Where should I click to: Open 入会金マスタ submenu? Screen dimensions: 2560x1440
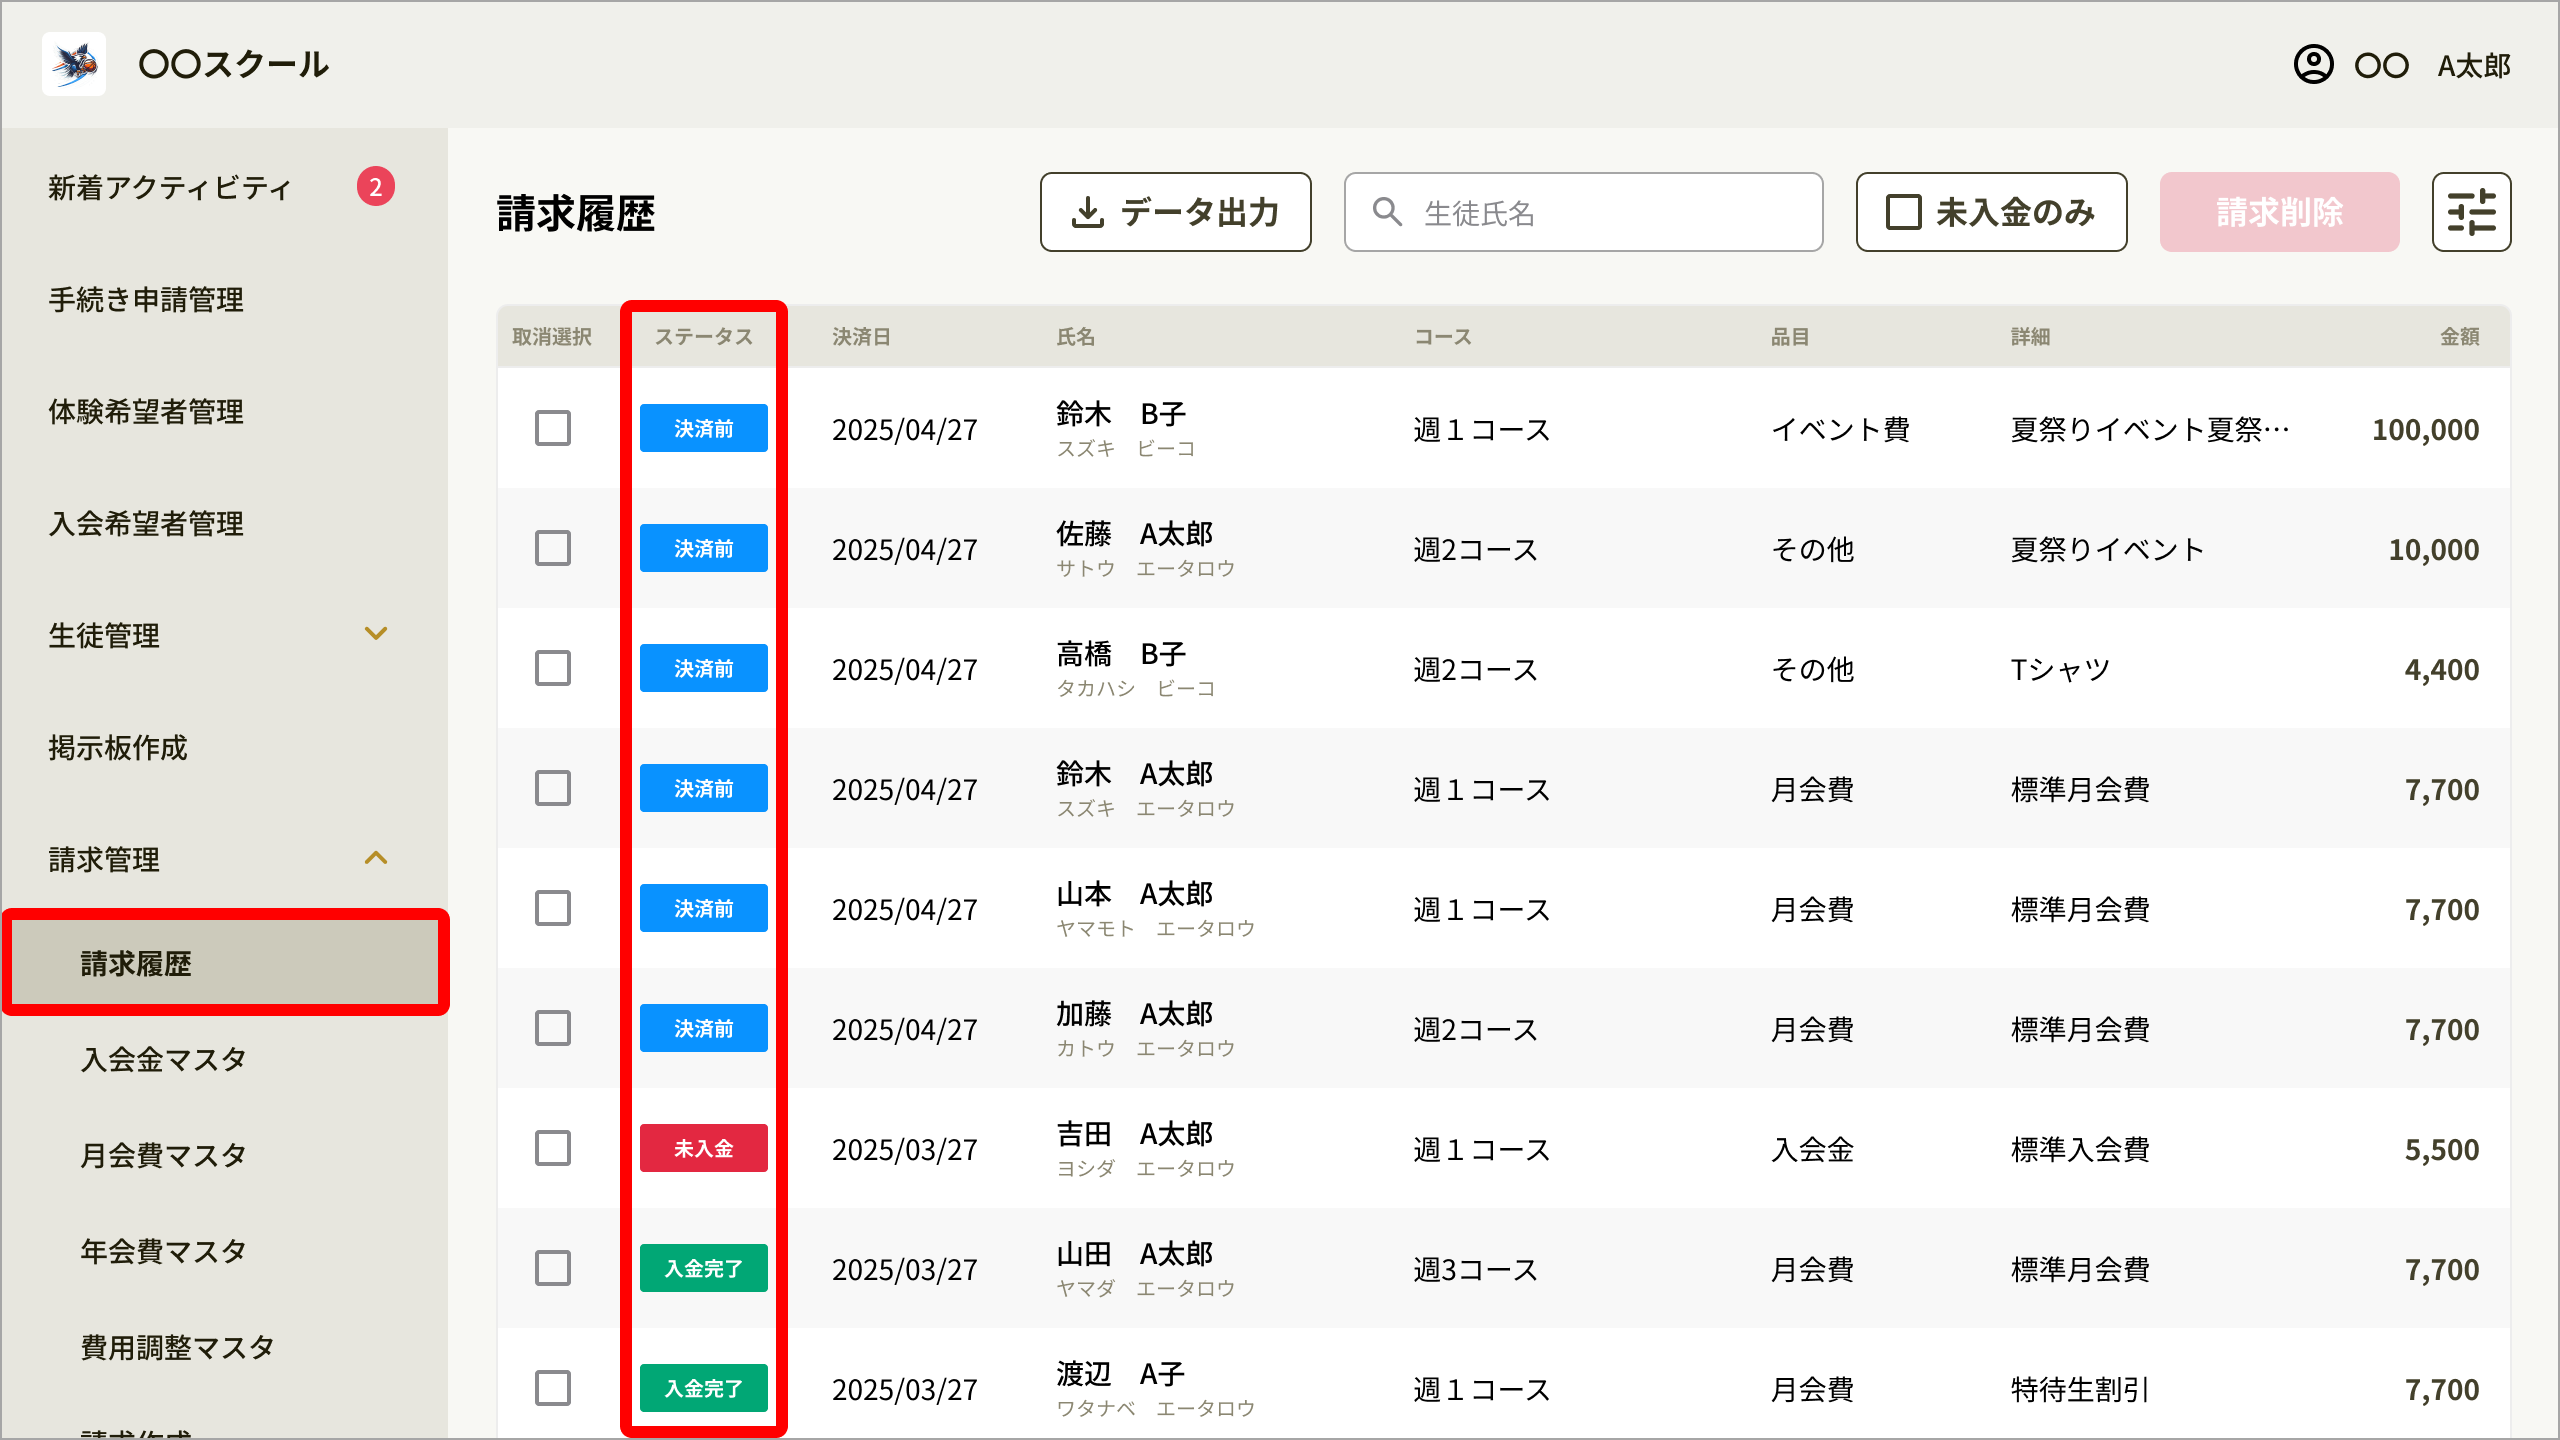coord(164,1060)
